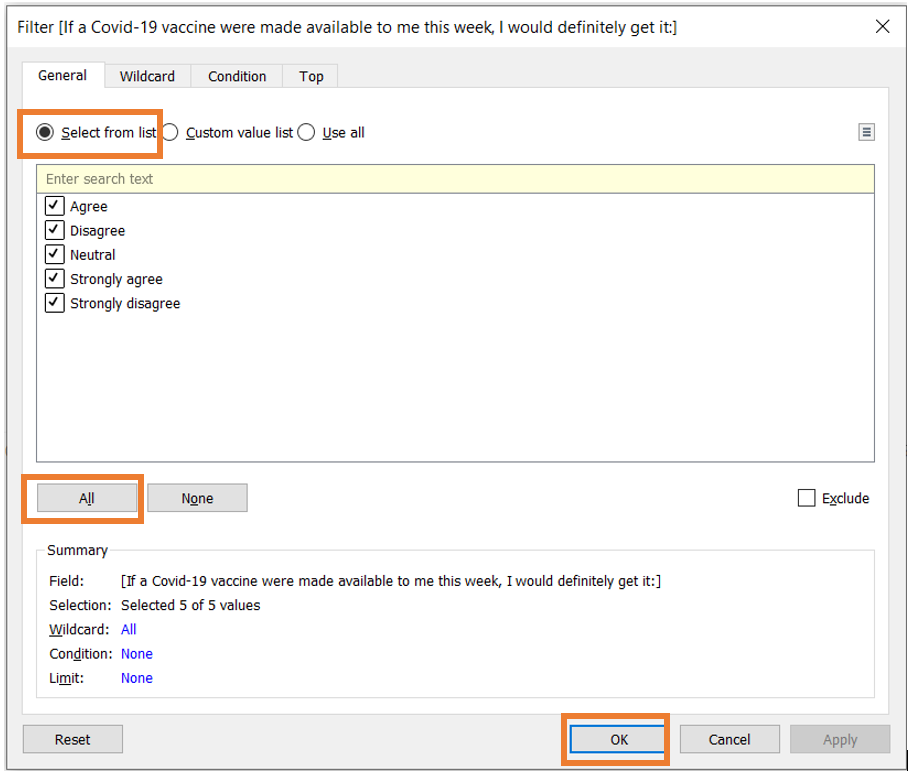Screen dimensions: 911x773
Task: Toggle the Neutral checkbox
Action: coord(55,255)
